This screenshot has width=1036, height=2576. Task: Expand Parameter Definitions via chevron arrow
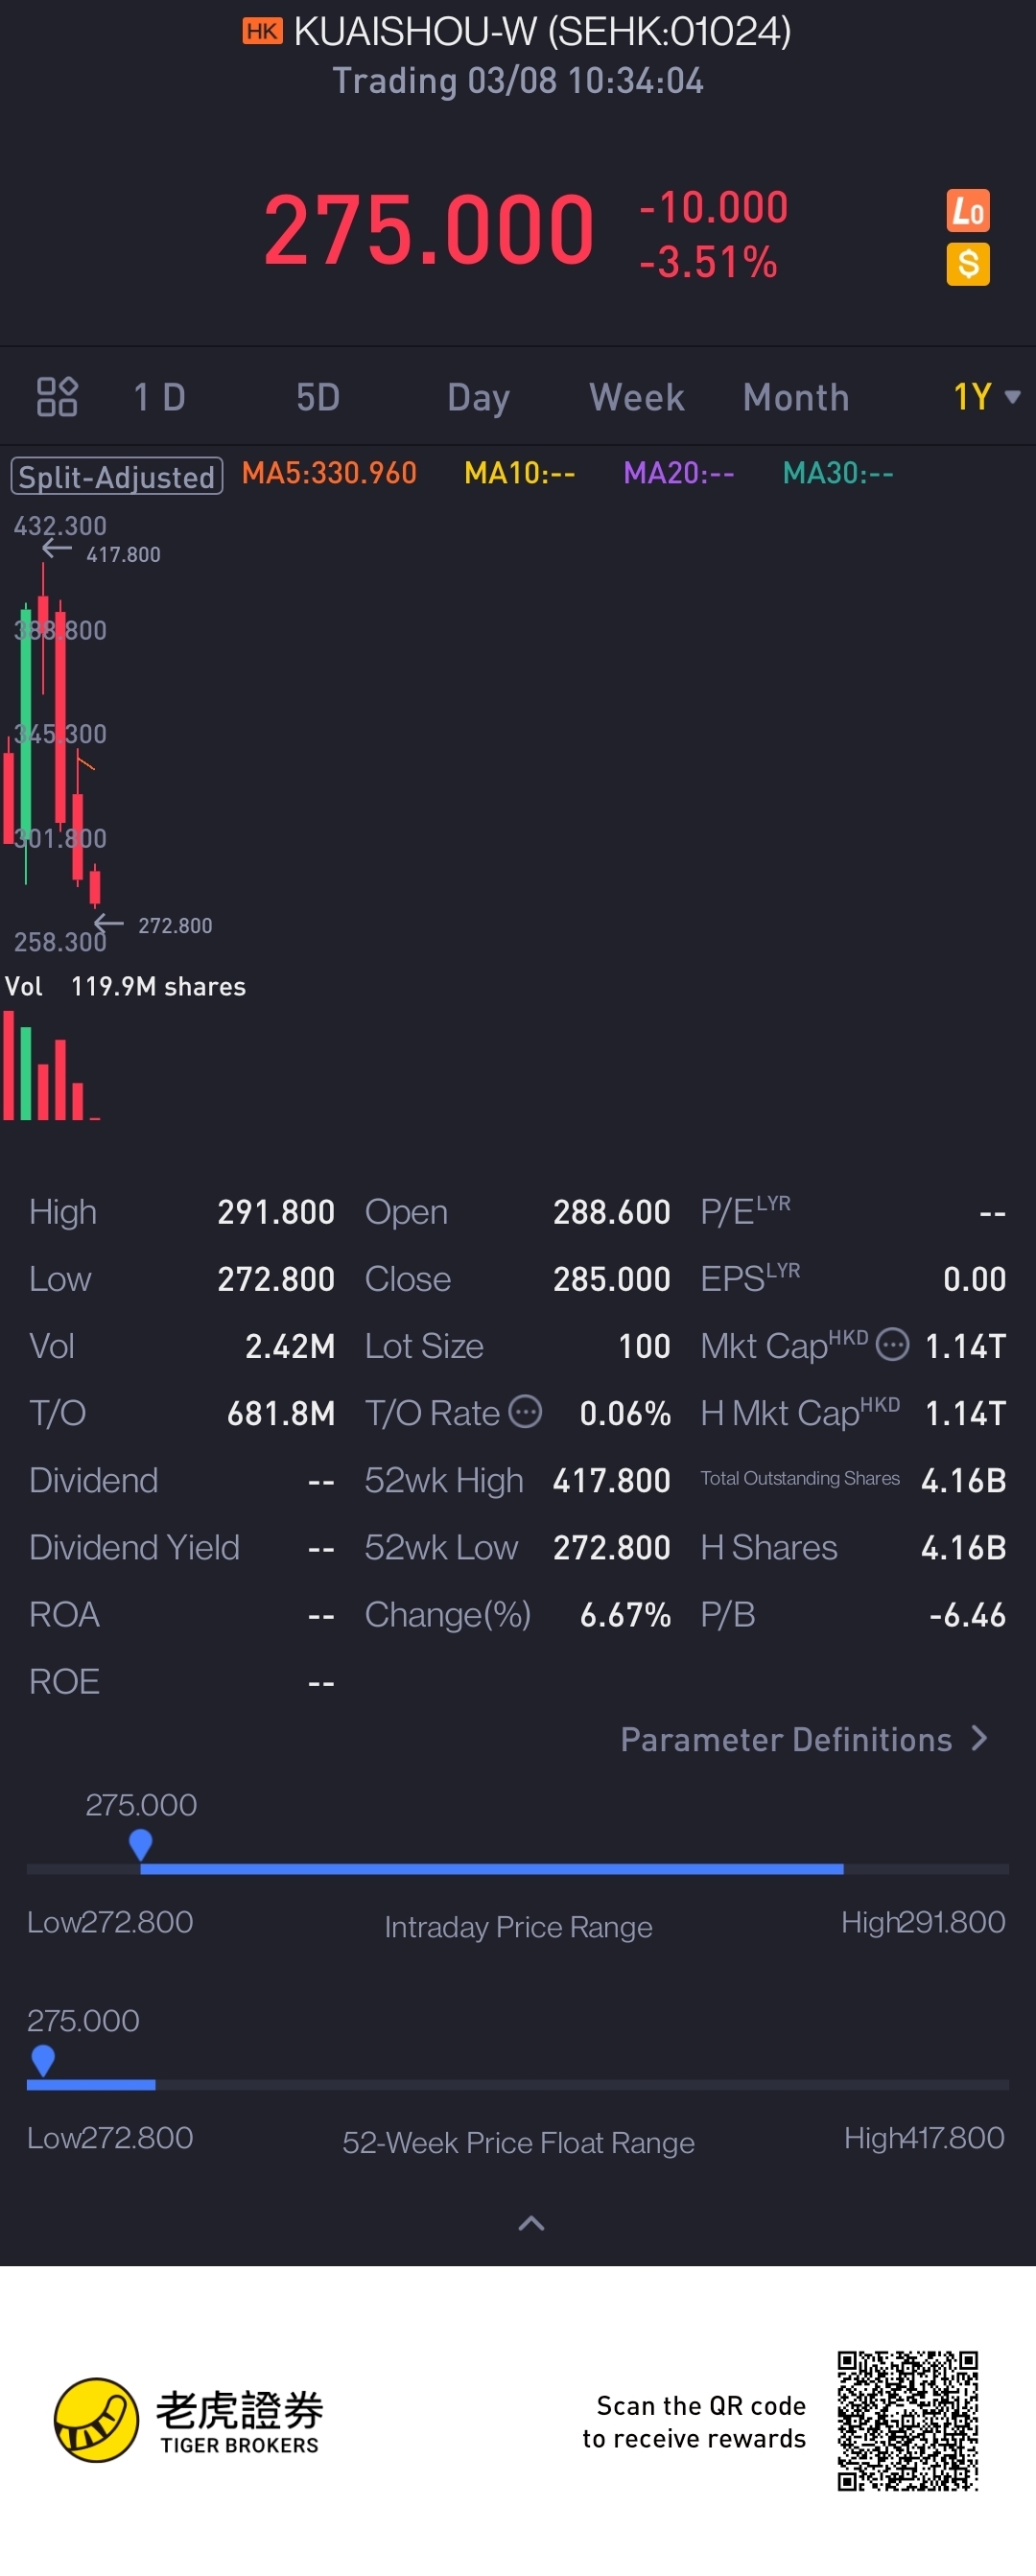tap(979, 1738)
